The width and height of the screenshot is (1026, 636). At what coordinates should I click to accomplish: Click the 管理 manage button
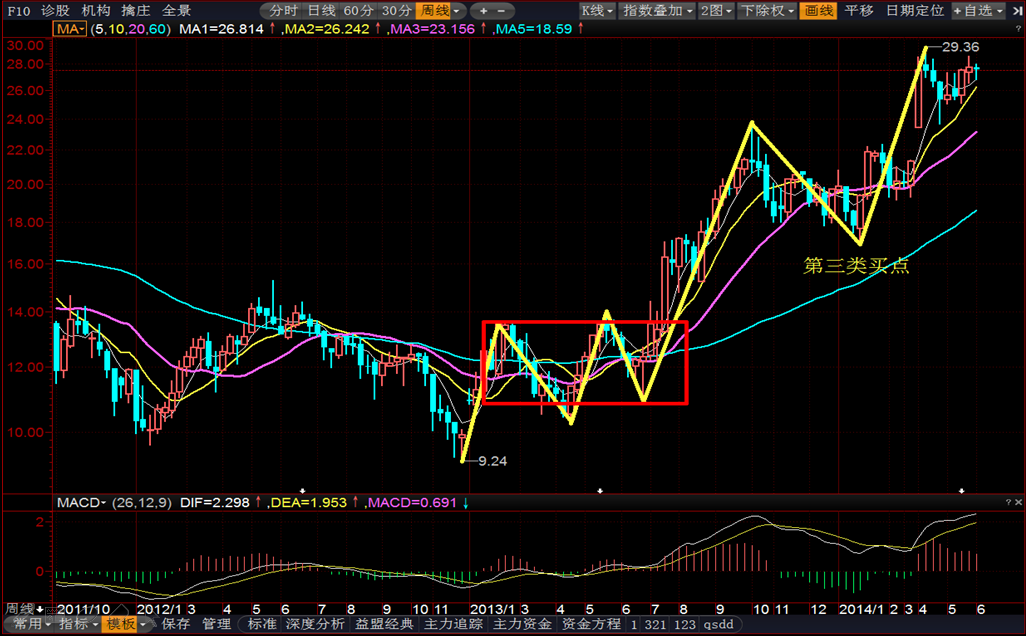pyautogui.click(x=217, y=624)
